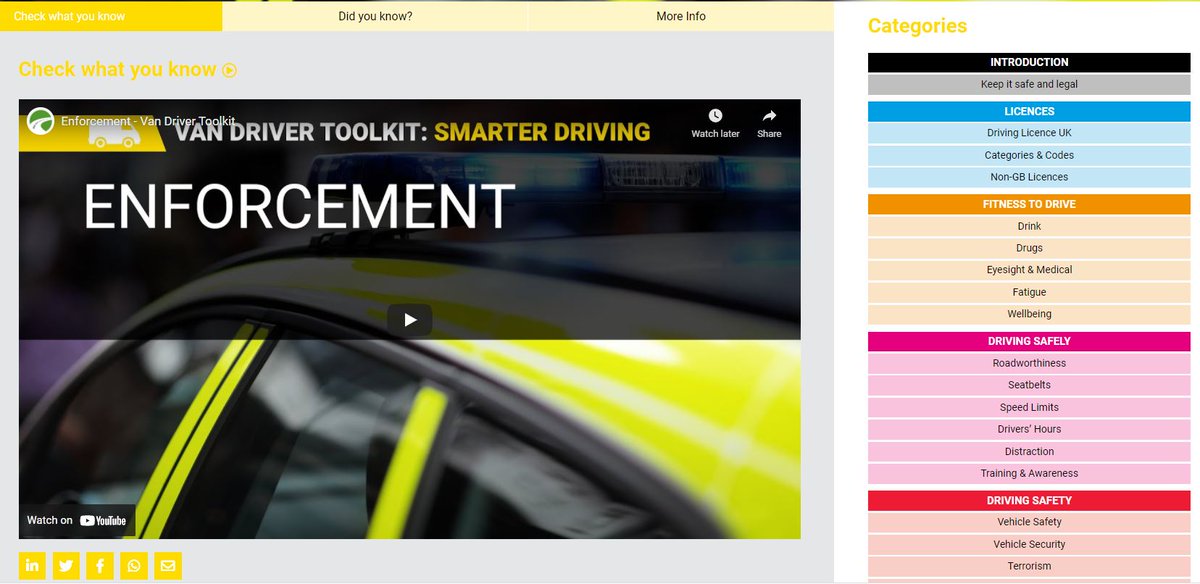This screenshot has height=584, width=1200.
Task: Switch to the Did you know? tab
Action: (x=375, y=16)
